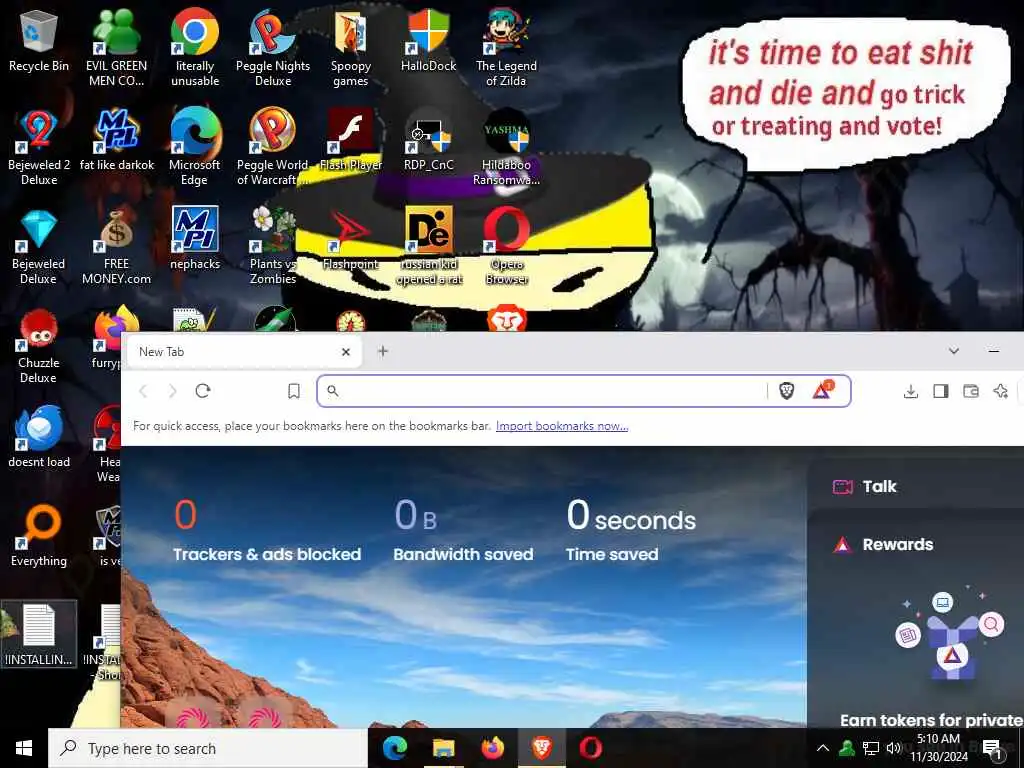Image resolution: width=1024 pixels, height=768 pixels.
Task: Close the New Tab tab
Action: click(x=345, y=352)
